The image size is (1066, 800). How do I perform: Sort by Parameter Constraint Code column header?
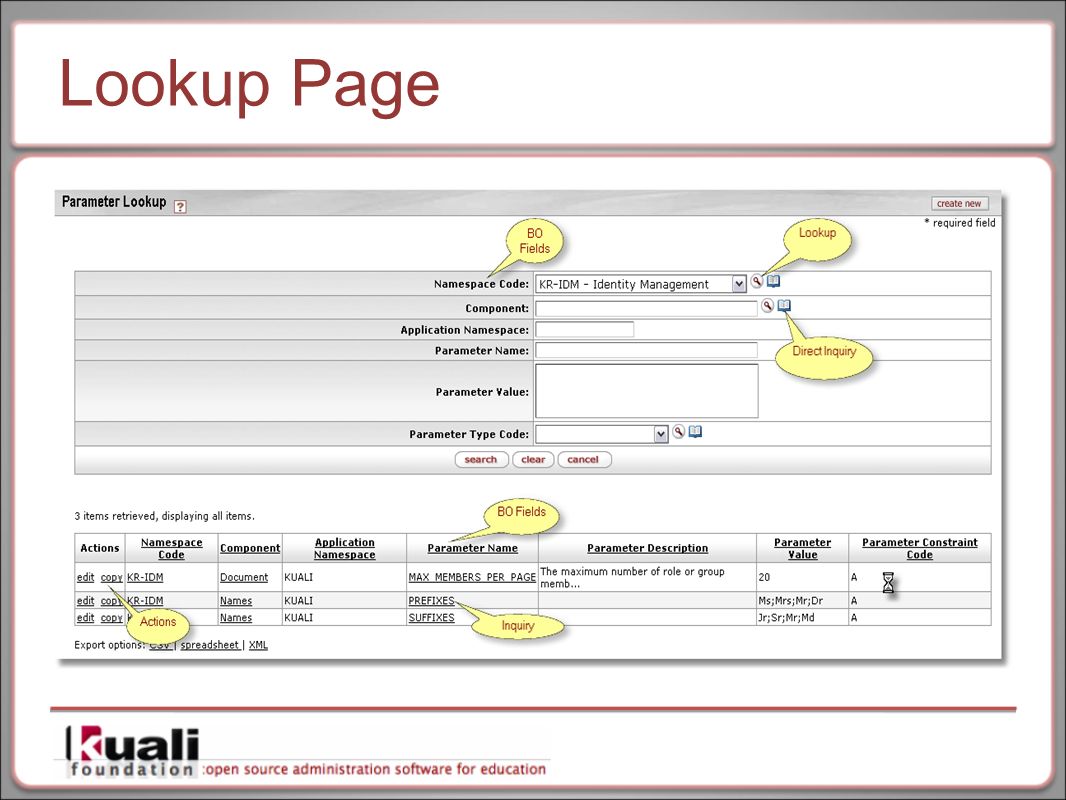pos(920,549)
